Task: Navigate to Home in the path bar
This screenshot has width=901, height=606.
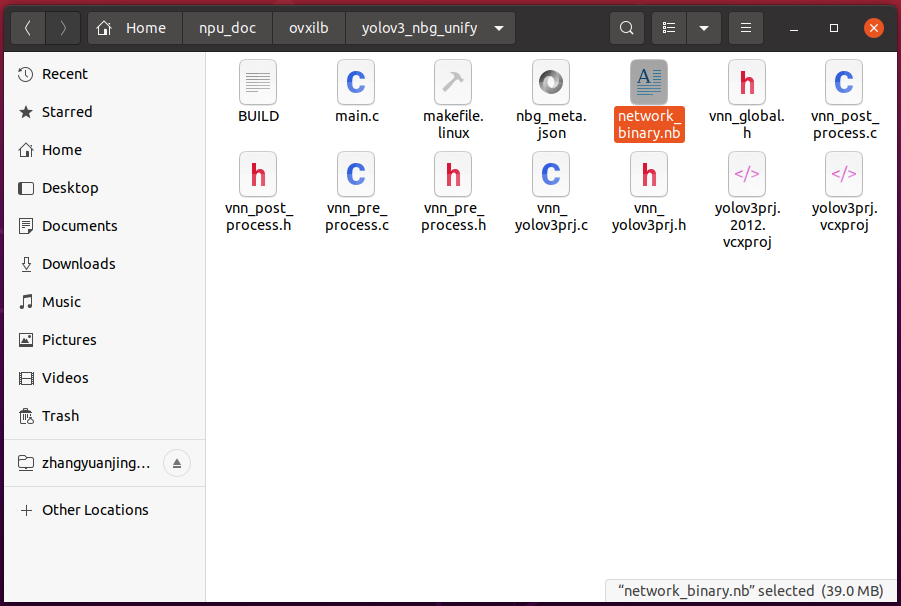Action: pyautogui.click(x=135, y=28)
